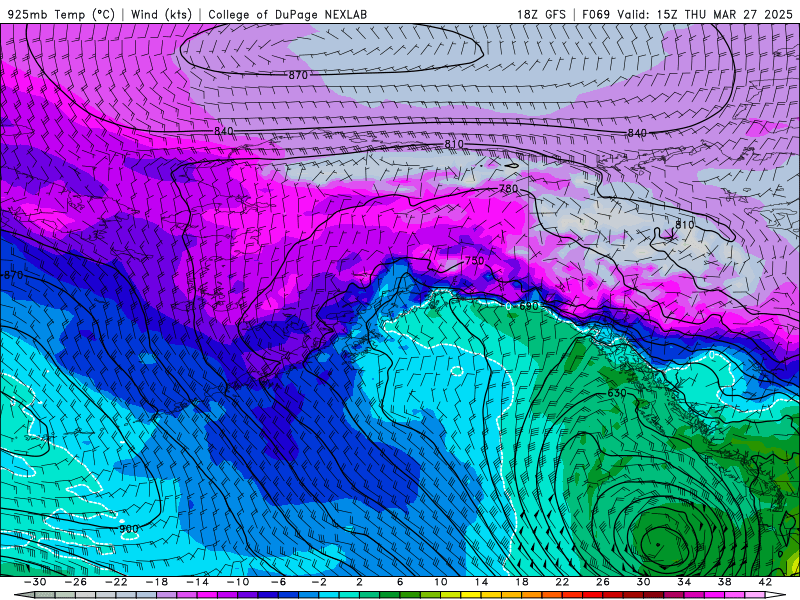This screenshot has width=800, height=600.
Task: Click the 30 color scale label
Action: click(x=643, y=582)
